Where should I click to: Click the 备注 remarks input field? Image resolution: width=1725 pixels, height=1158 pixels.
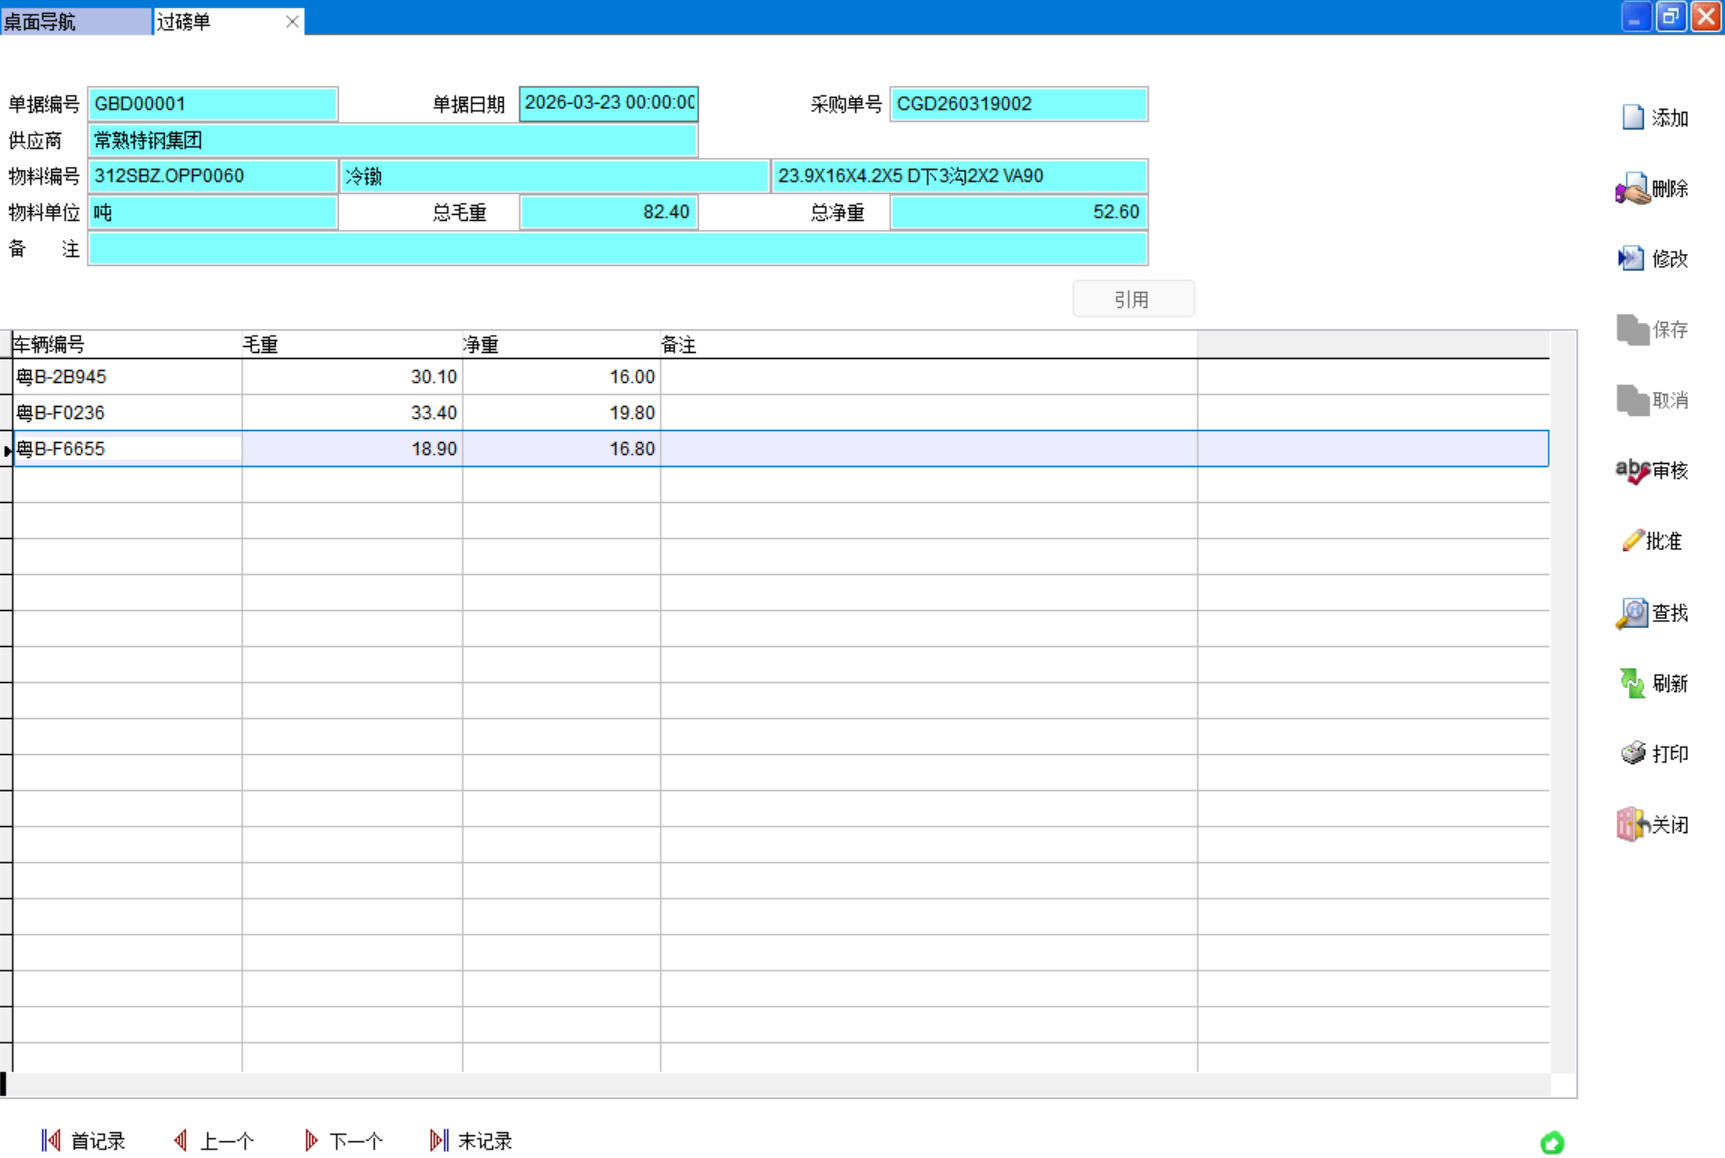(617, 249)
